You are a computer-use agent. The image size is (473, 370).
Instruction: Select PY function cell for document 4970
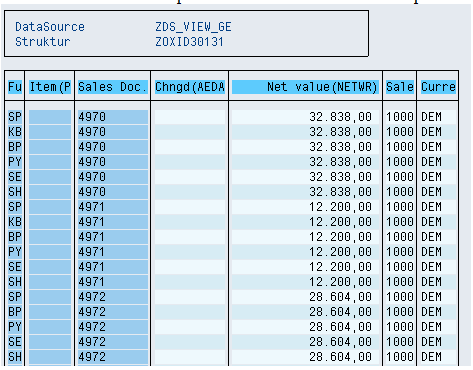tap(15, 162)
